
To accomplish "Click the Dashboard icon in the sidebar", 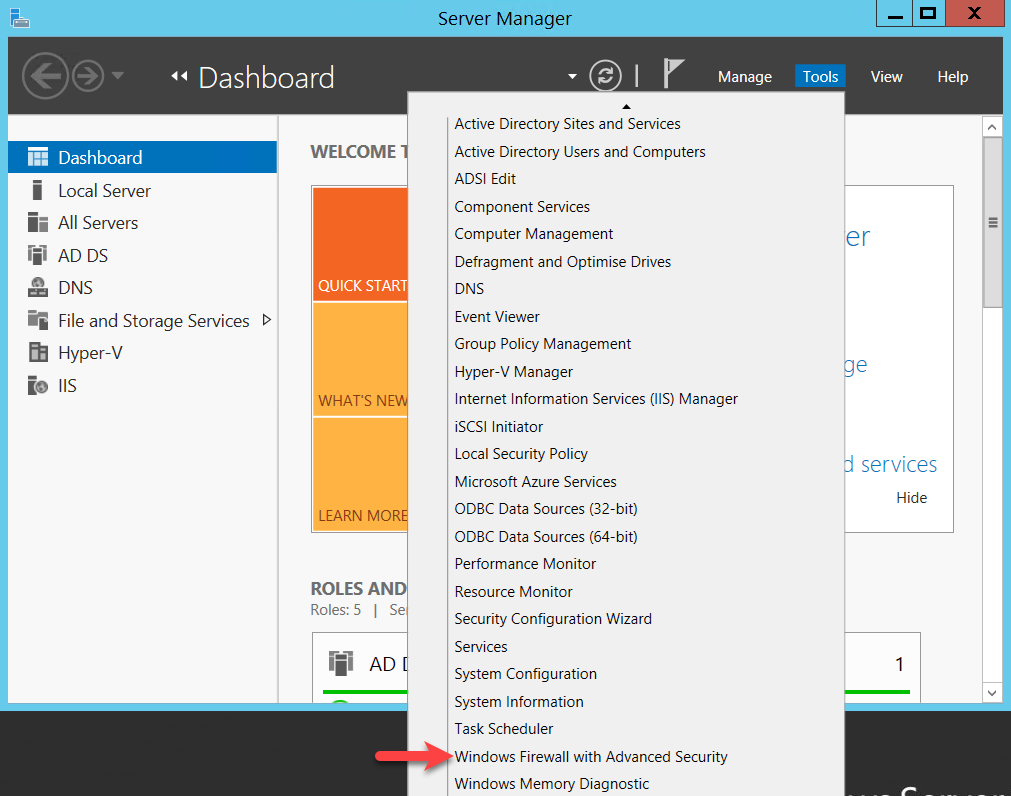I will coord(38,157).
